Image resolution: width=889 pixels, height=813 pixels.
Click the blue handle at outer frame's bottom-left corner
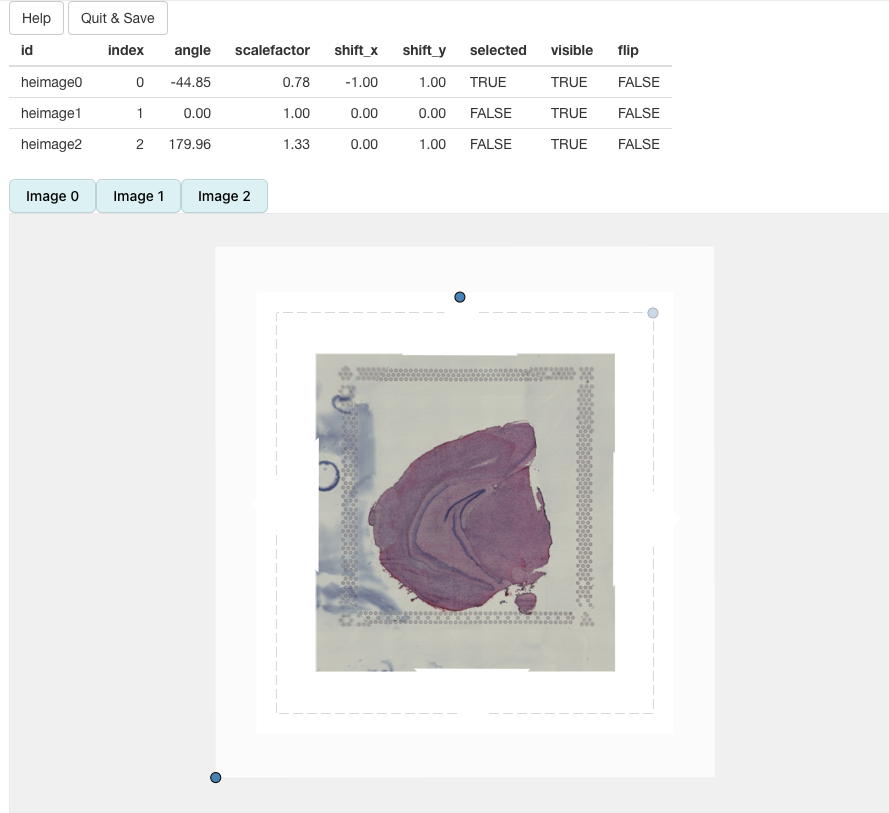[216, 778]
